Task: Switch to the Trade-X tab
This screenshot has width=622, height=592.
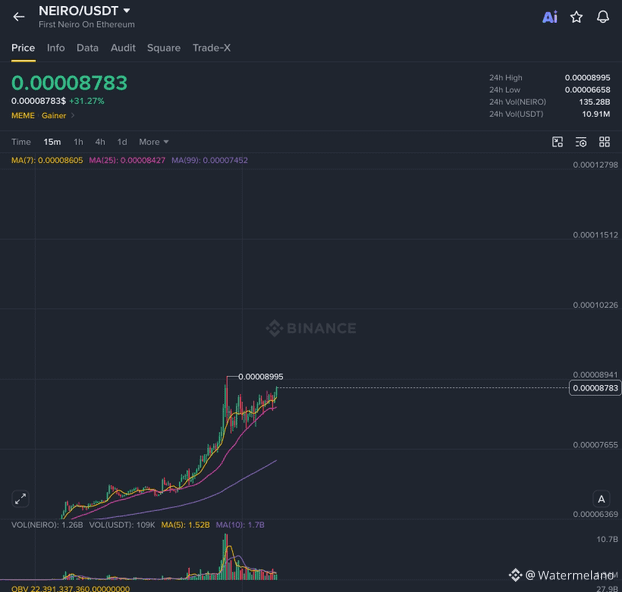Action: pyautogui.click(x=211, y=48)
